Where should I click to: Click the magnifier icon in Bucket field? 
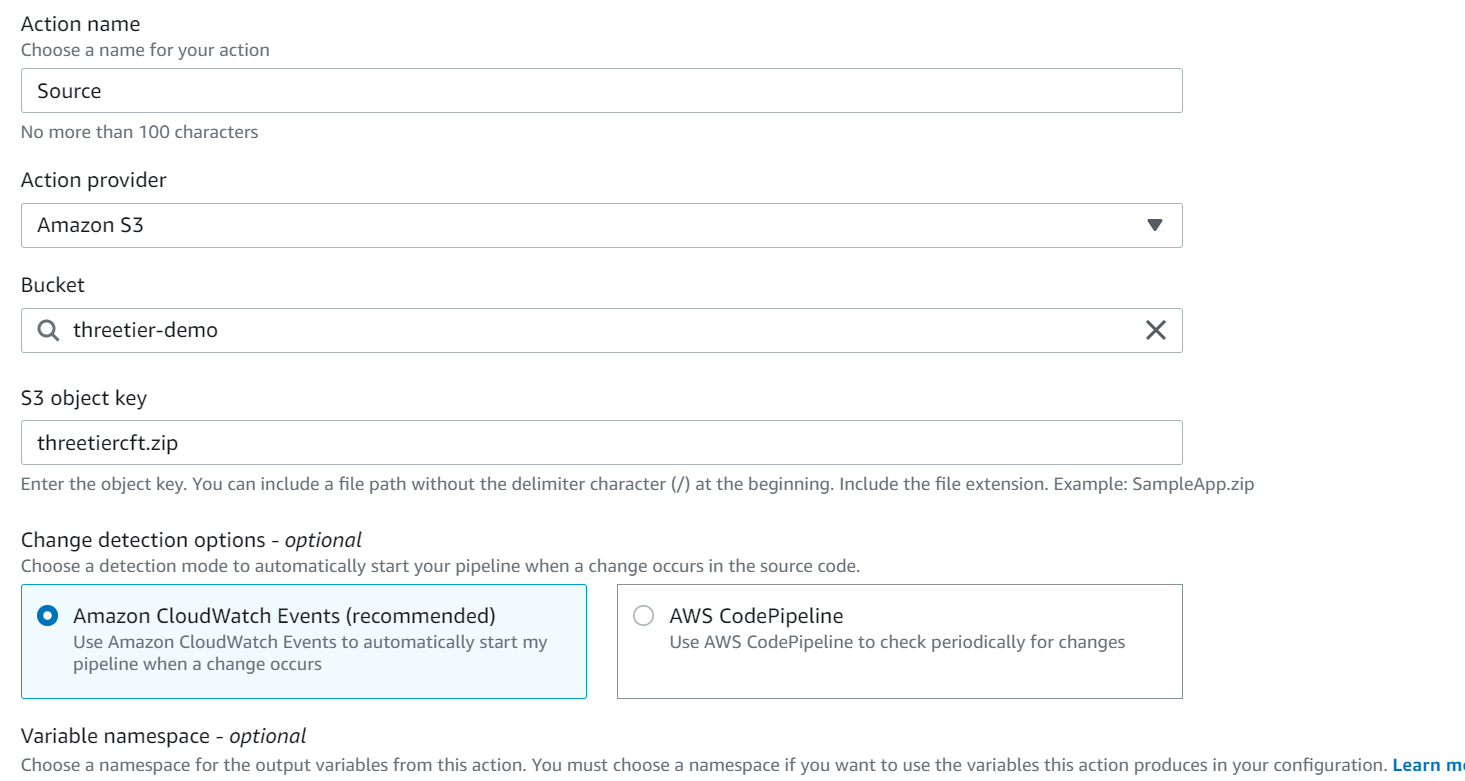[x=48, y=330]
